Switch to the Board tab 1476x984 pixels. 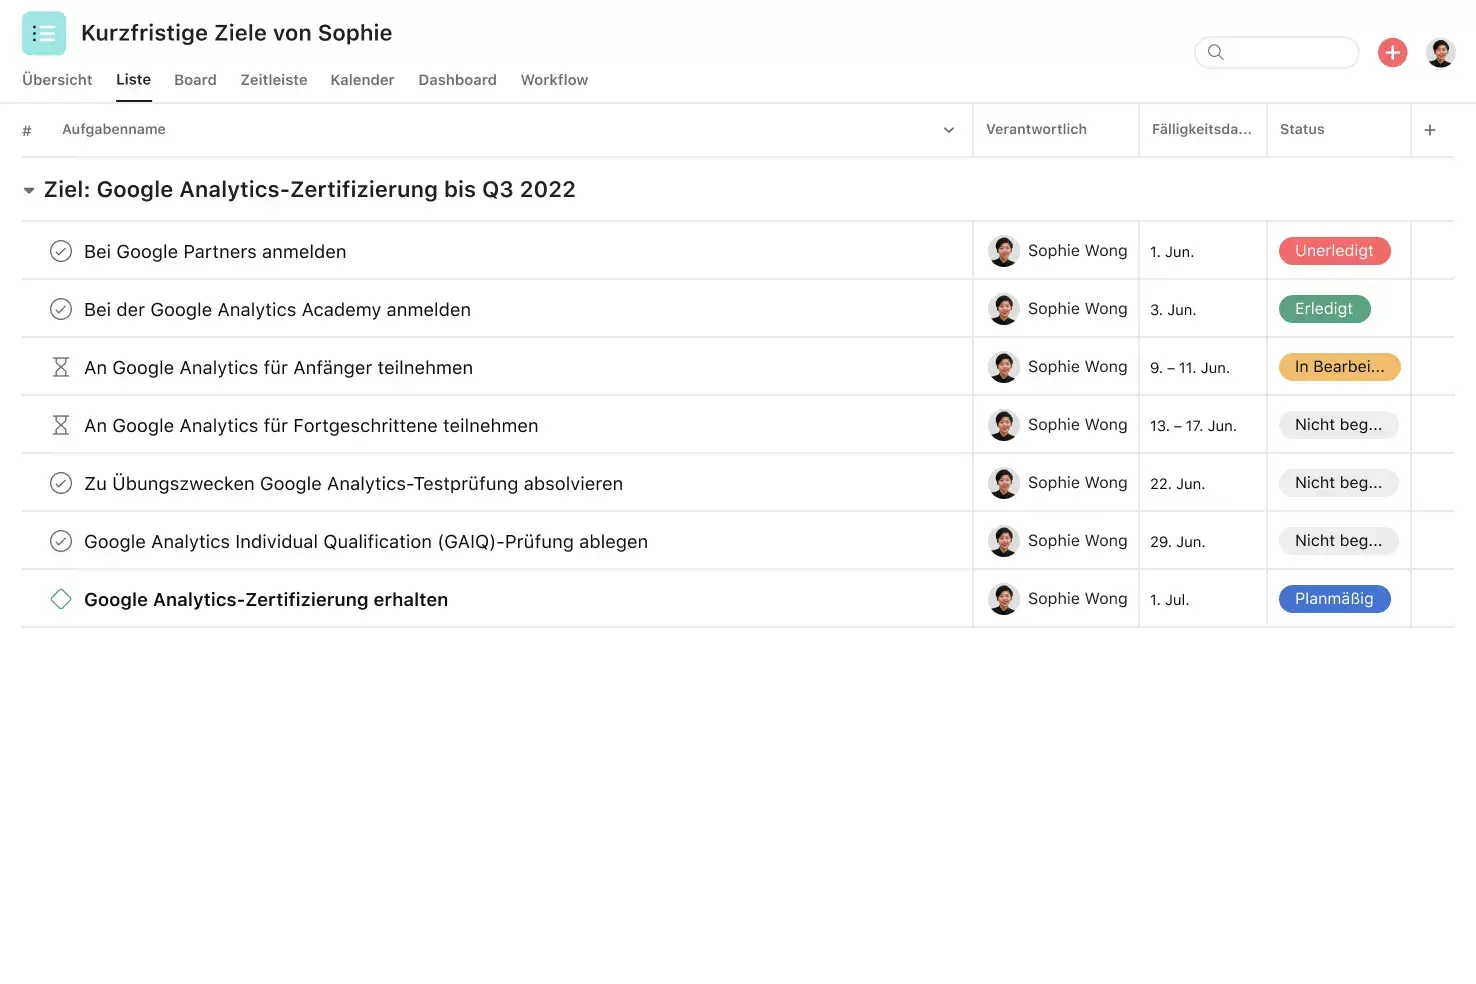coord(195,80)
